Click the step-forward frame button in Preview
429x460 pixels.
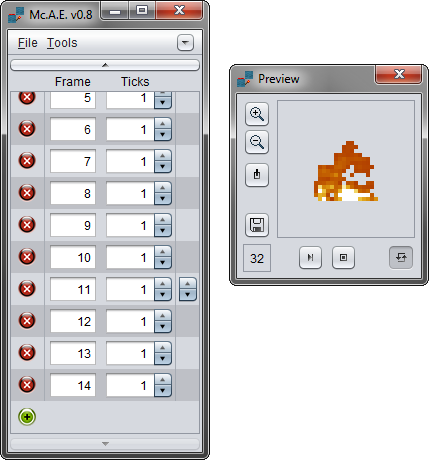tap(310, 257)
